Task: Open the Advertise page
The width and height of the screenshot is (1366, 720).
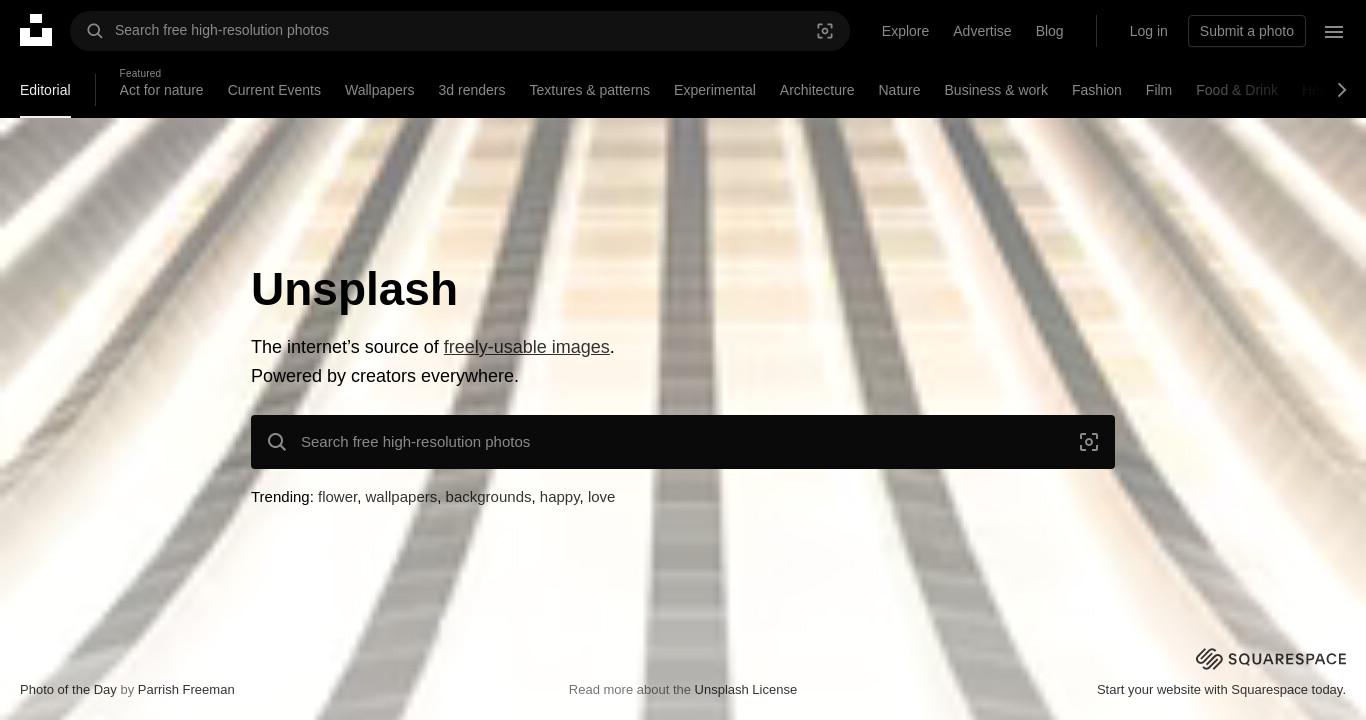Action: (x=982, y=31)
